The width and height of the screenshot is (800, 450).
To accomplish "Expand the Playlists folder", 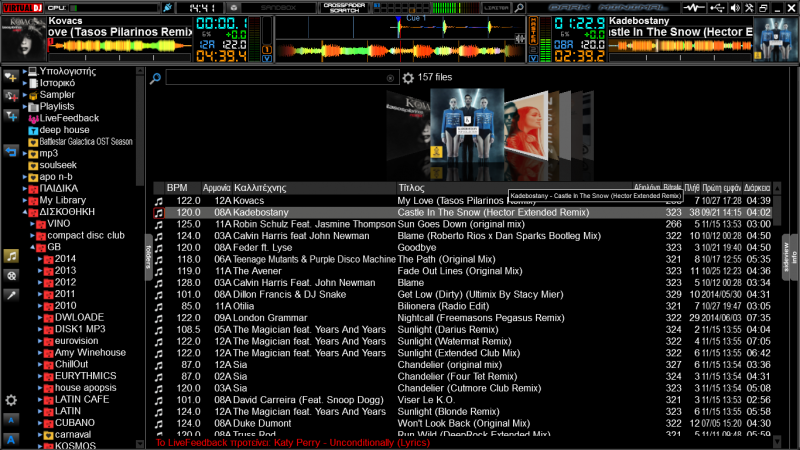I will (x=24, y=107).
